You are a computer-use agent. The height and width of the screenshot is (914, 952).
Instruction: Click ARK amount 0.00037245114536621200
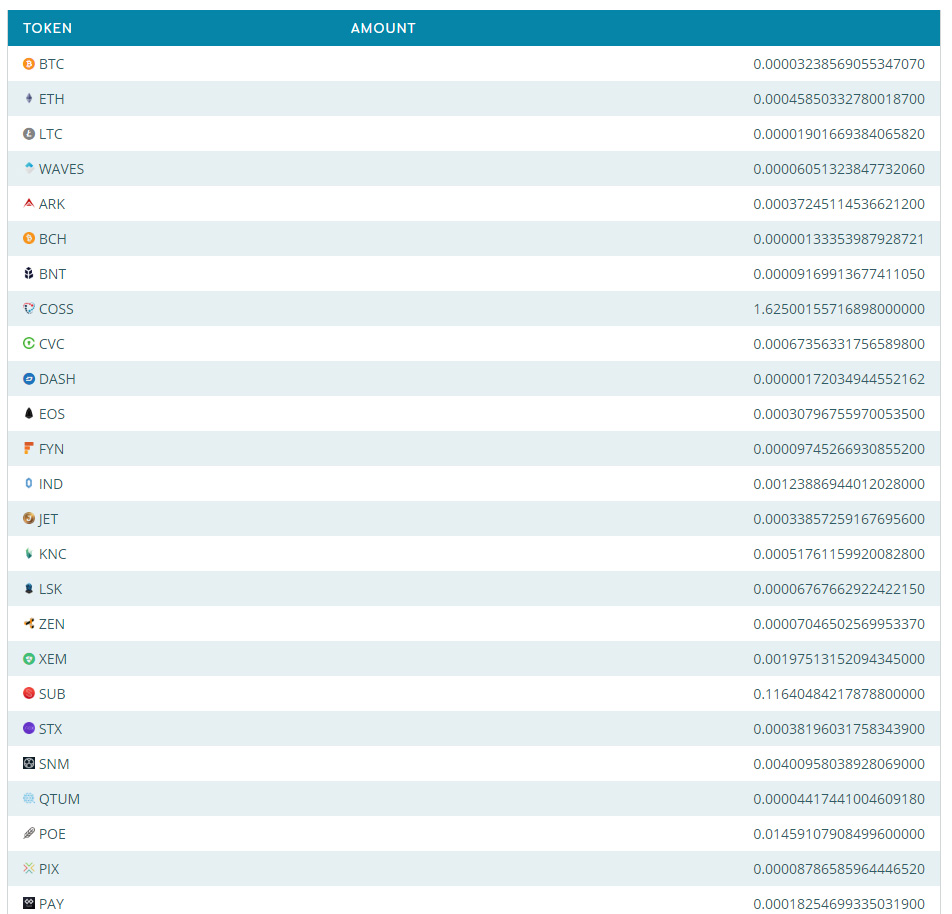[x=839, y=204]
